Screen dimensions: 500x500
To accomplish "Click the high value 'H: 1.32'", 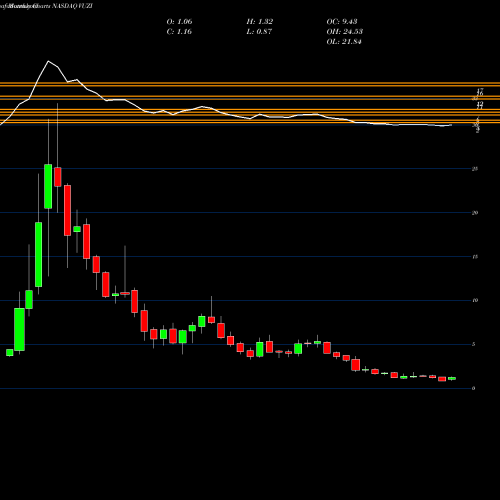I will point(260,21).
